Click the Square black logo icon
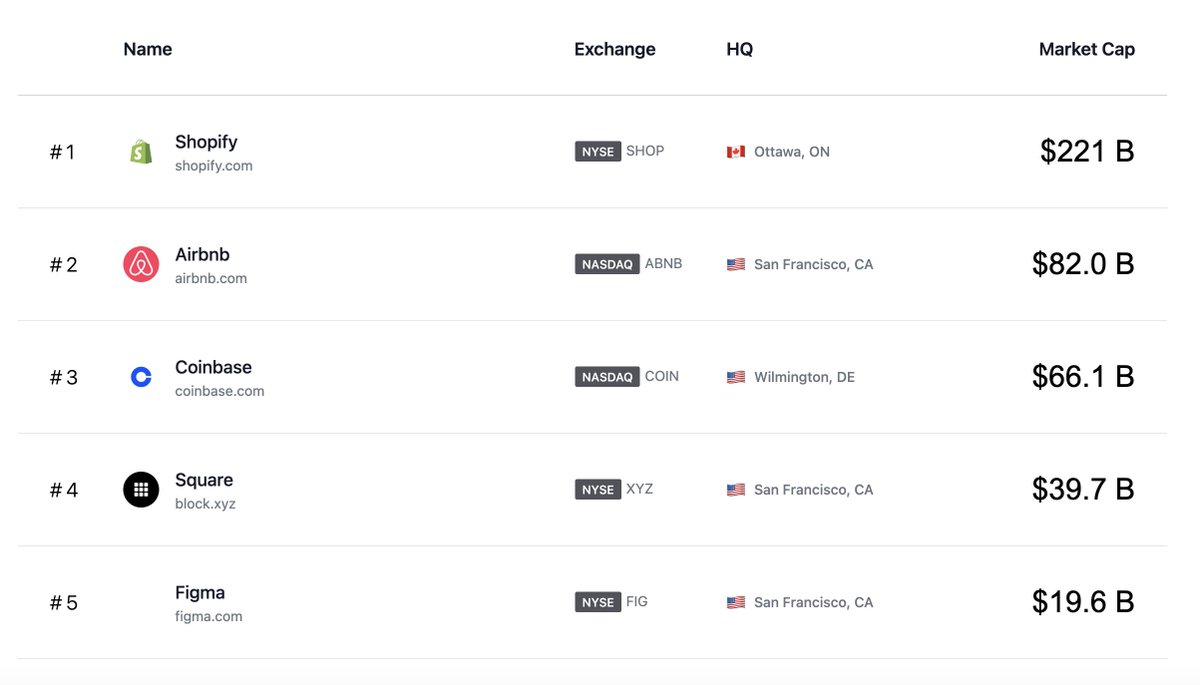The height and width of the screenshot is (685, 1200). [141, 490]
